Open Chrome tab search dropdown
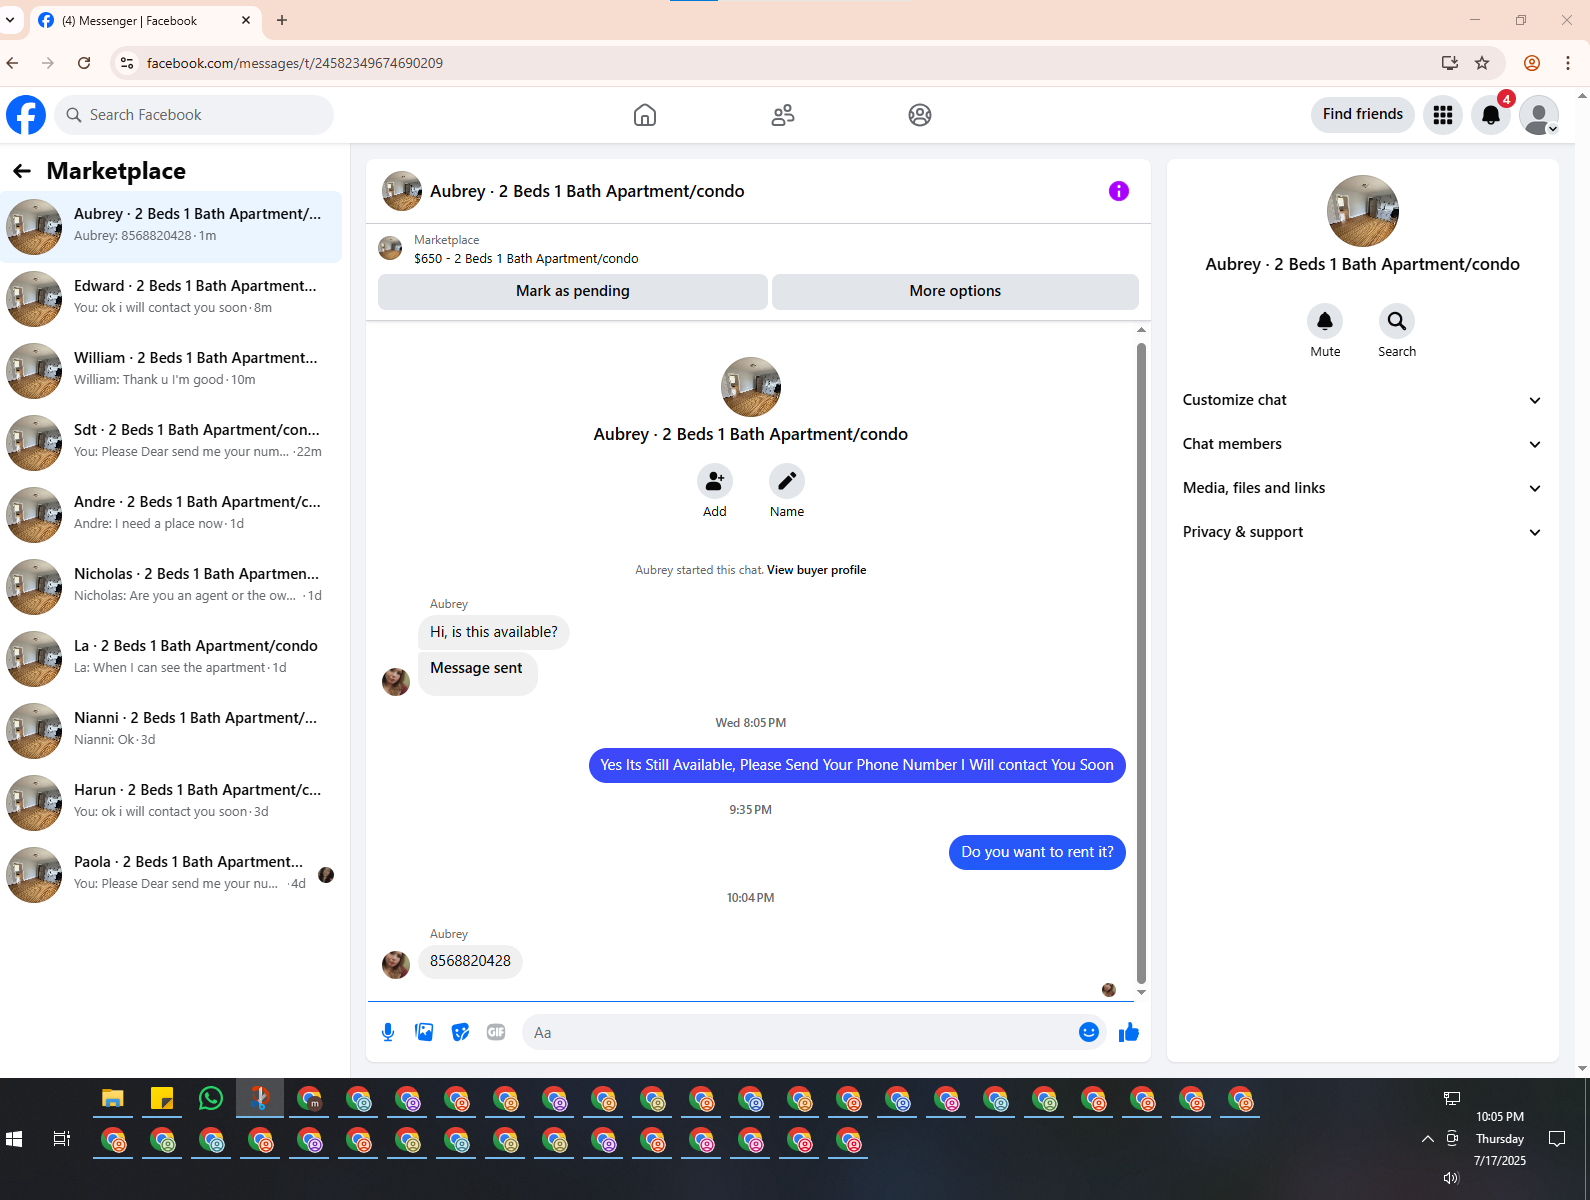Image resolution: width=1590 pixels, height=1200 pixels. point(10,20)
